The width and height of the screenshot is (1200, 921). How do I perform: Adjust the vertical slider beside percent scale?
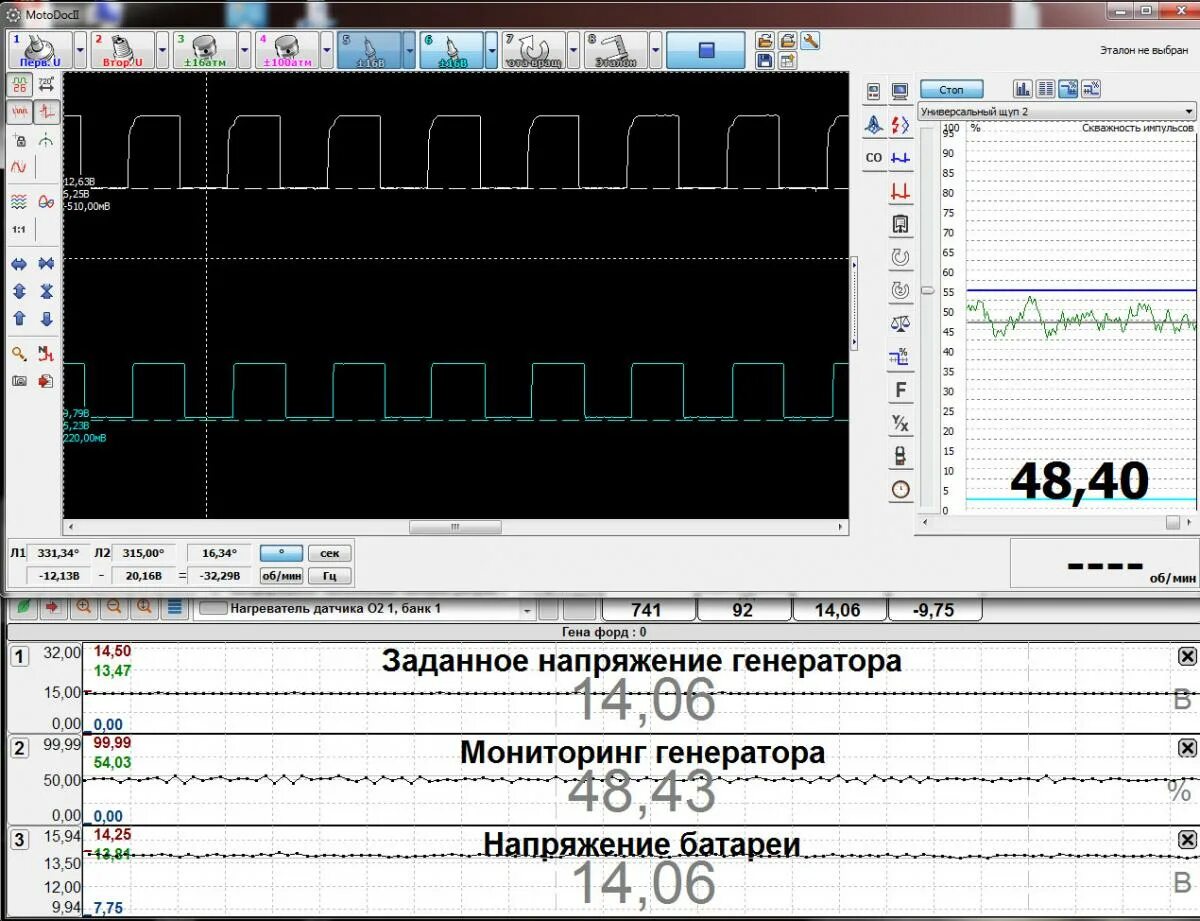[x=927, y=291]
